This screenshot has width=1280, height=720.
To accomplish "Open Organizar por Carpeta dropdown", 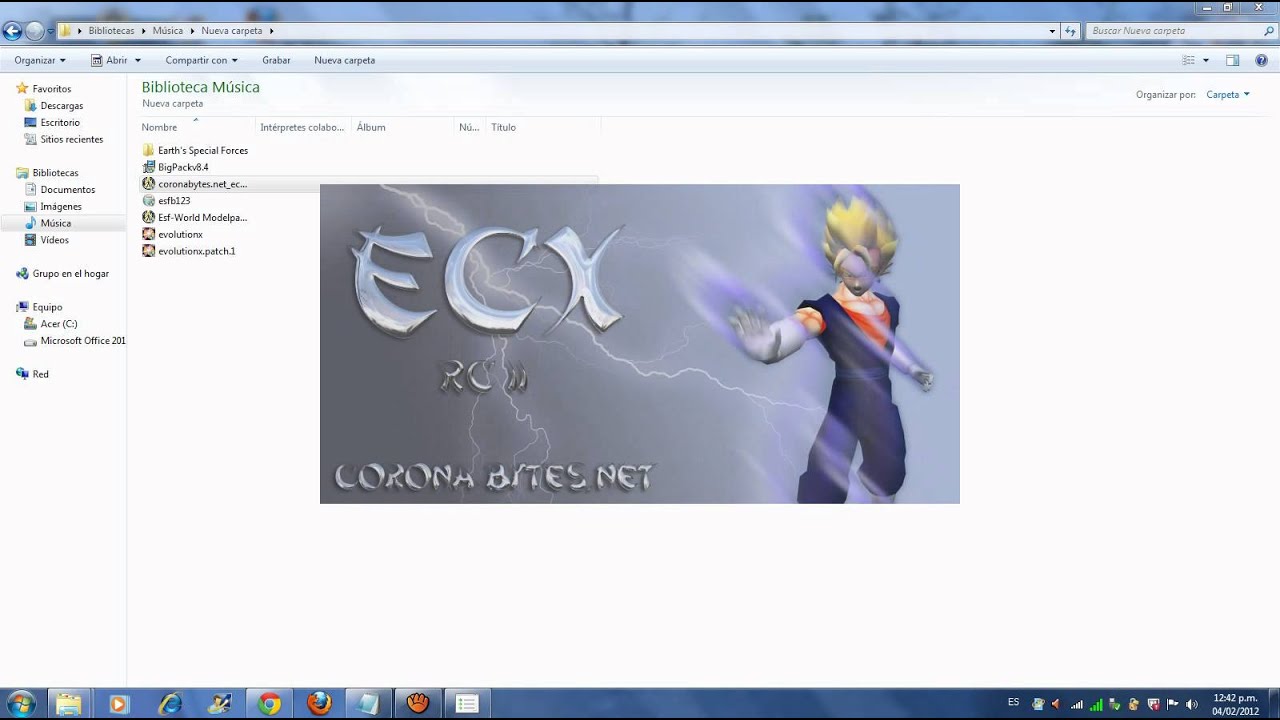I will pyautogui.click(x=1228, y=95).
